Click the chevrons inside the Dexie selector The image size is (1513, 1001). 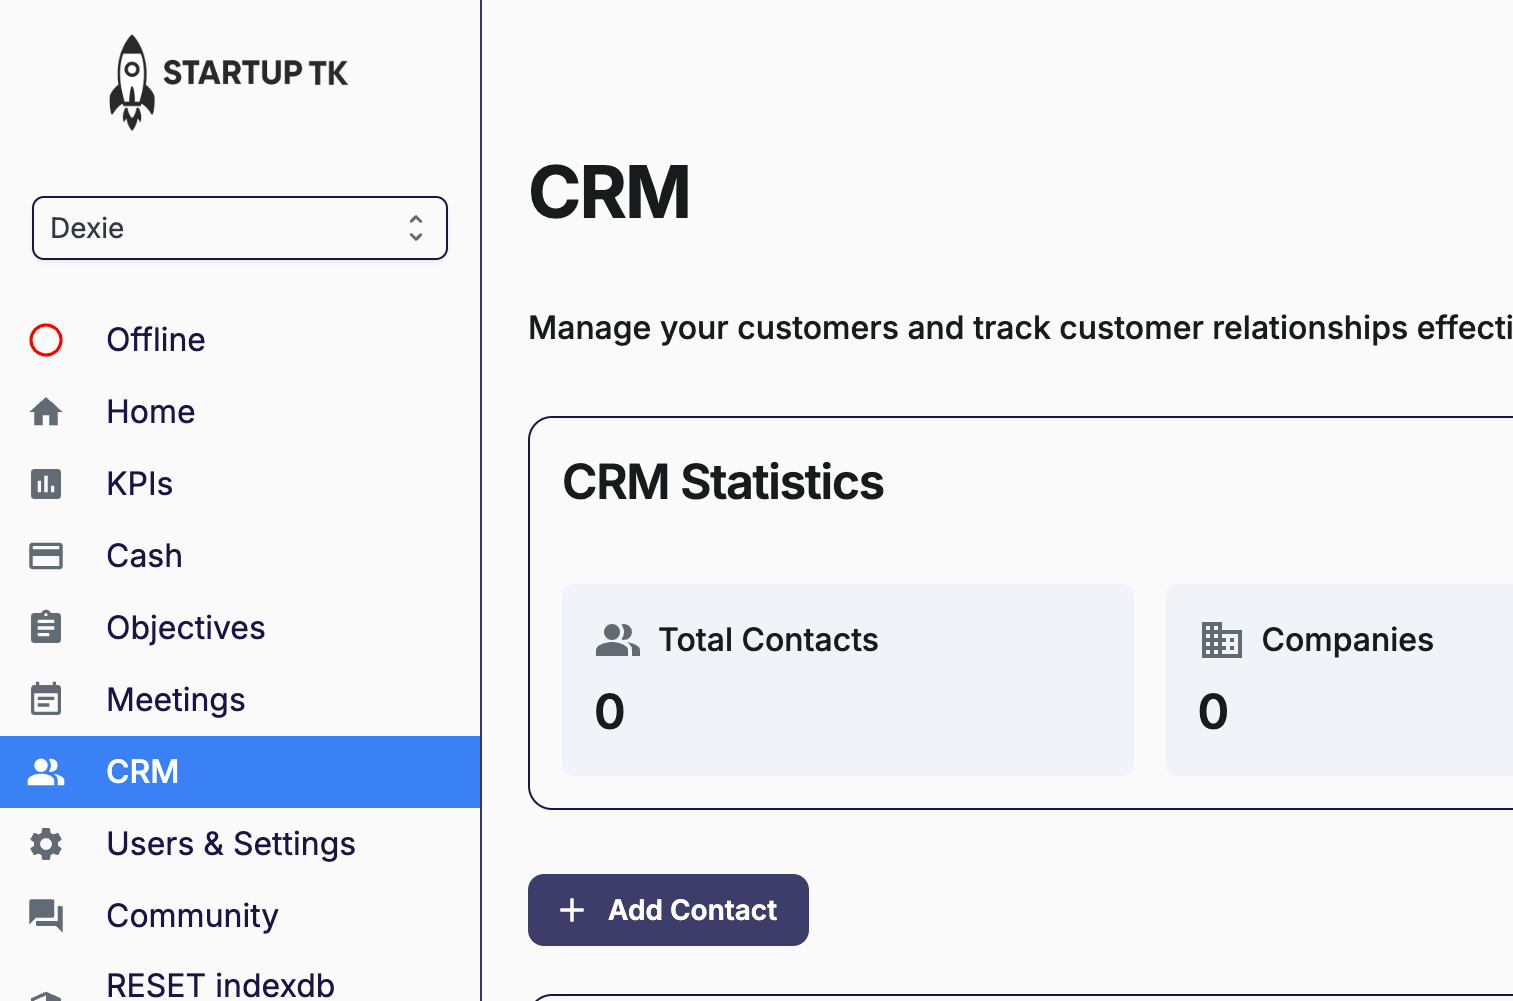[416, 228]
